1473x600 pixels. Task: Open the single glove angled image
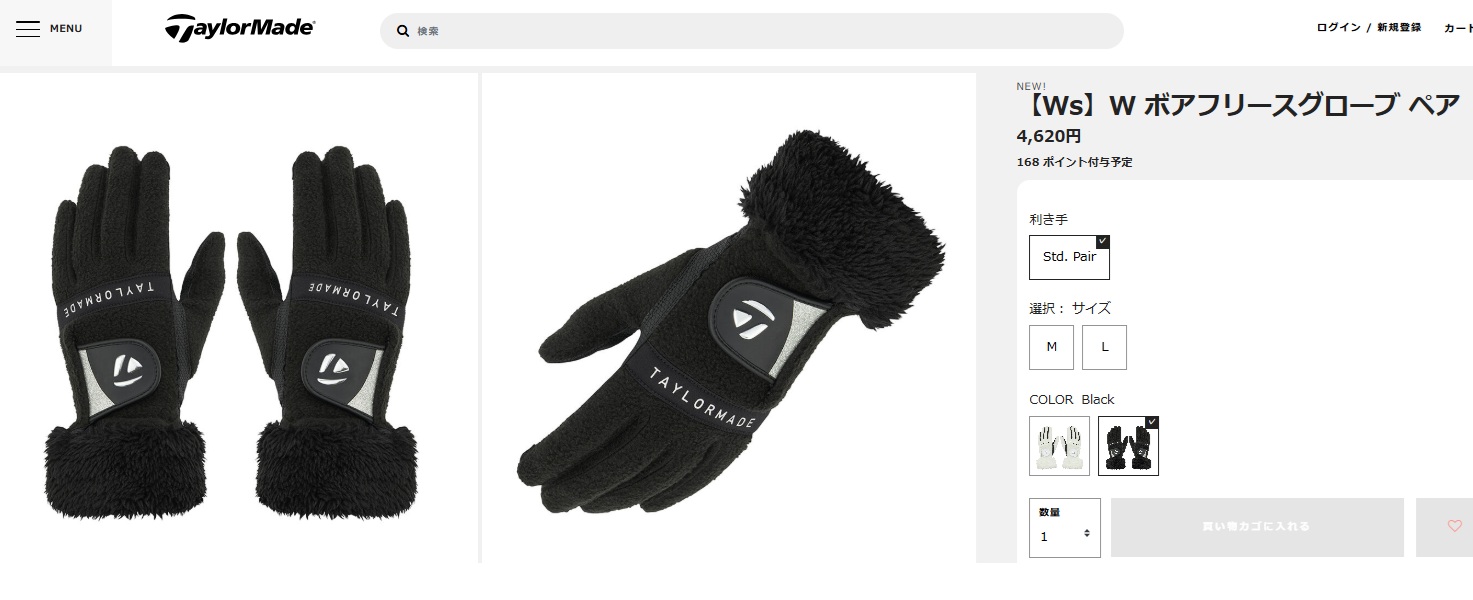click(729, 318)
